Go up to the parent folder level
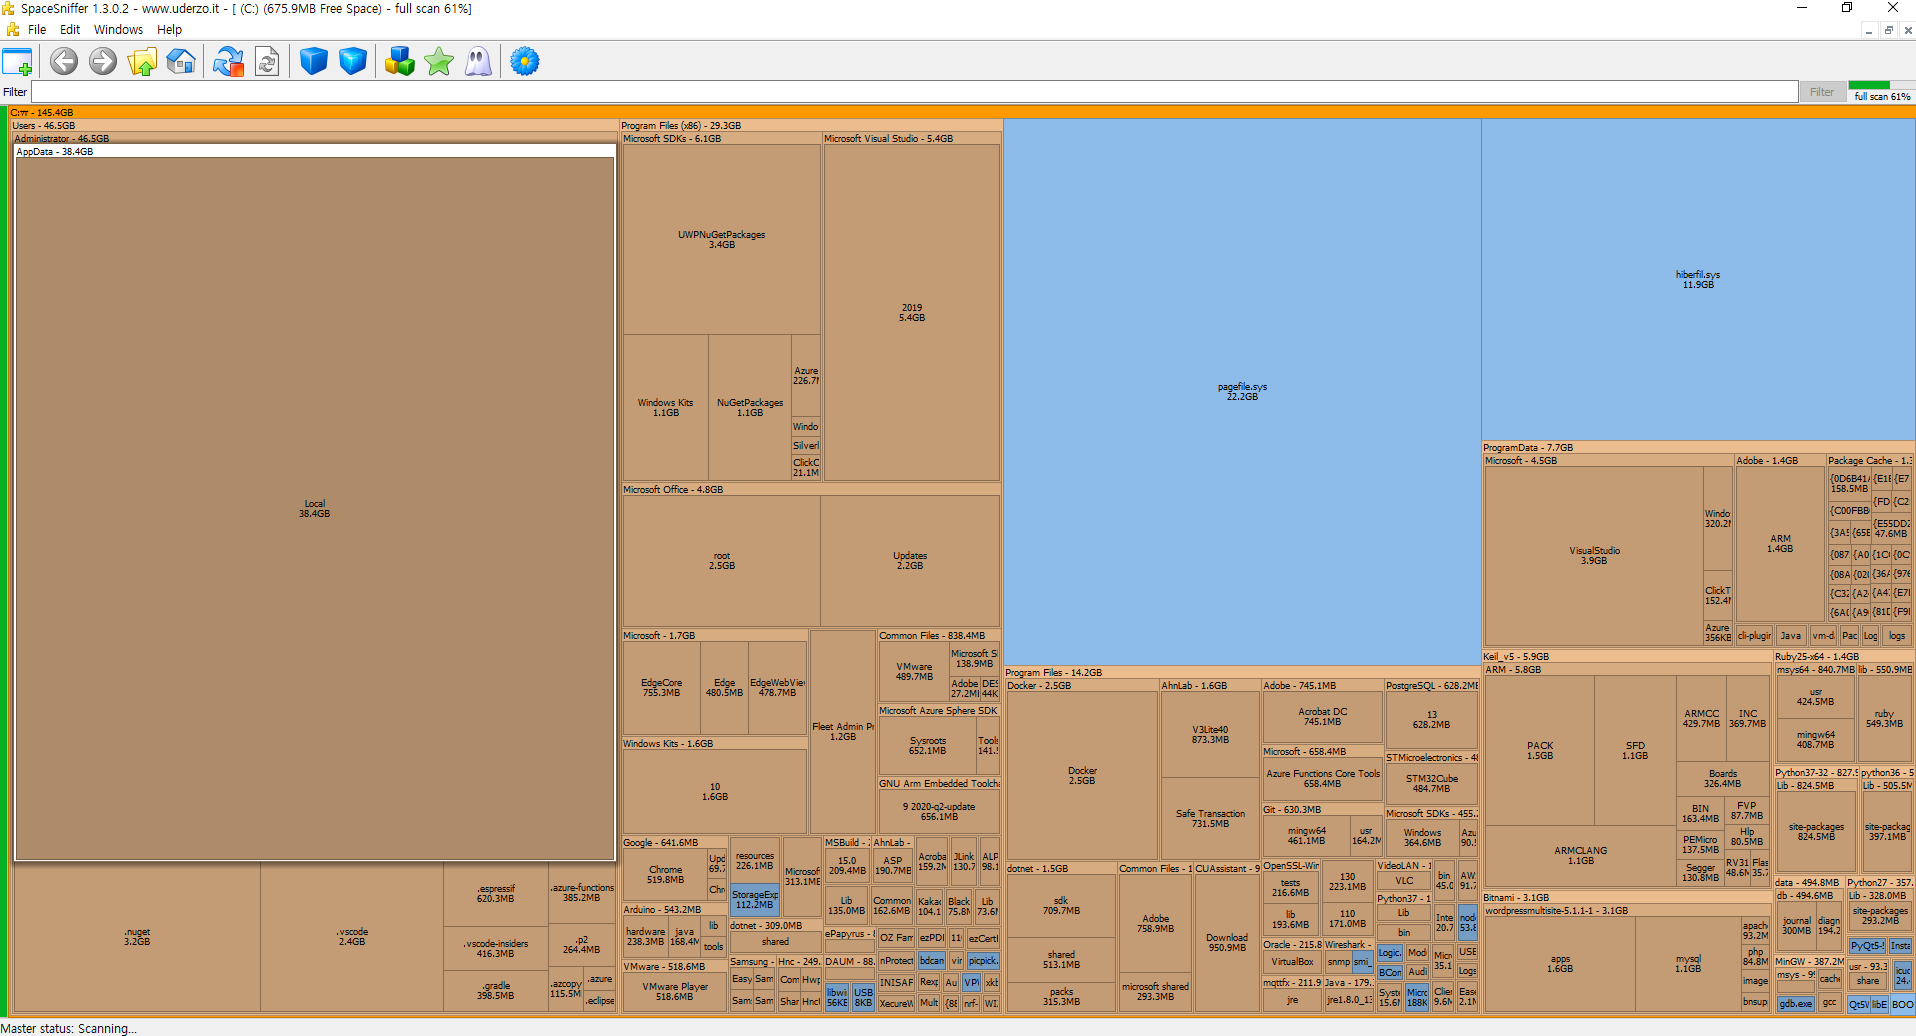The image size is (1916, 1036). pyautogui.click(x=142, y=62)
